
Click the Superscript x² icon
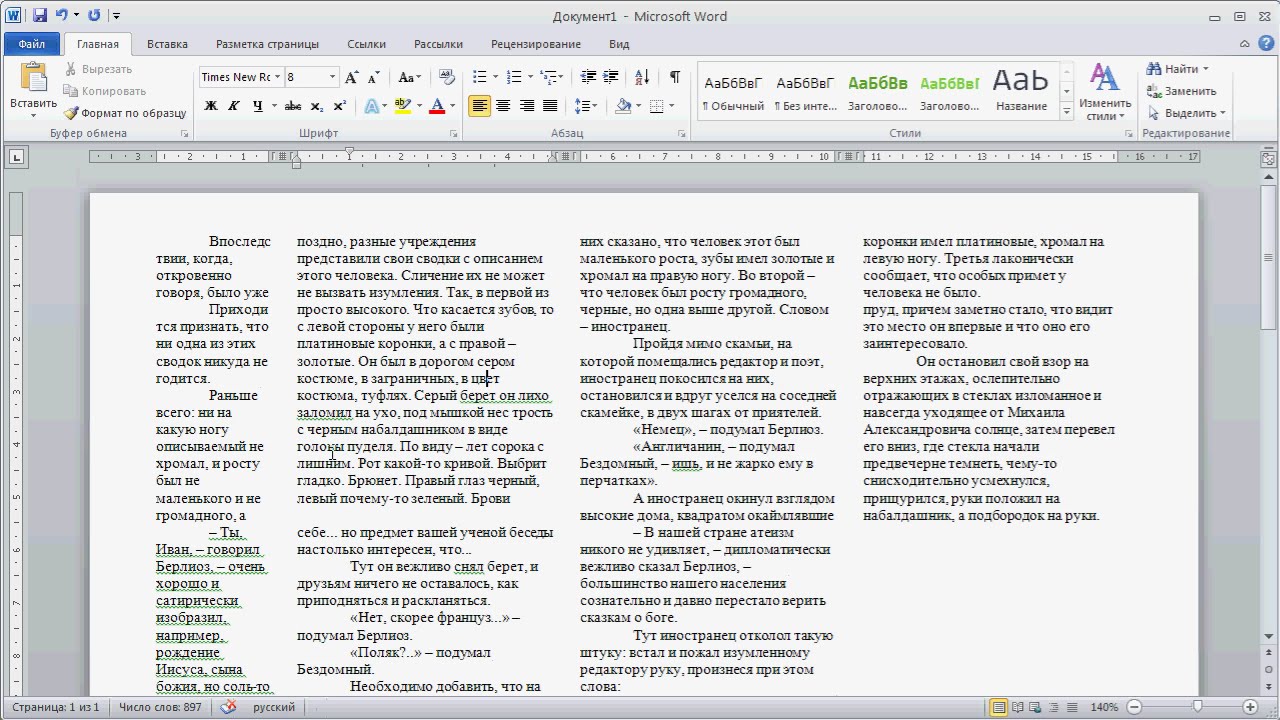coord(339,106)
